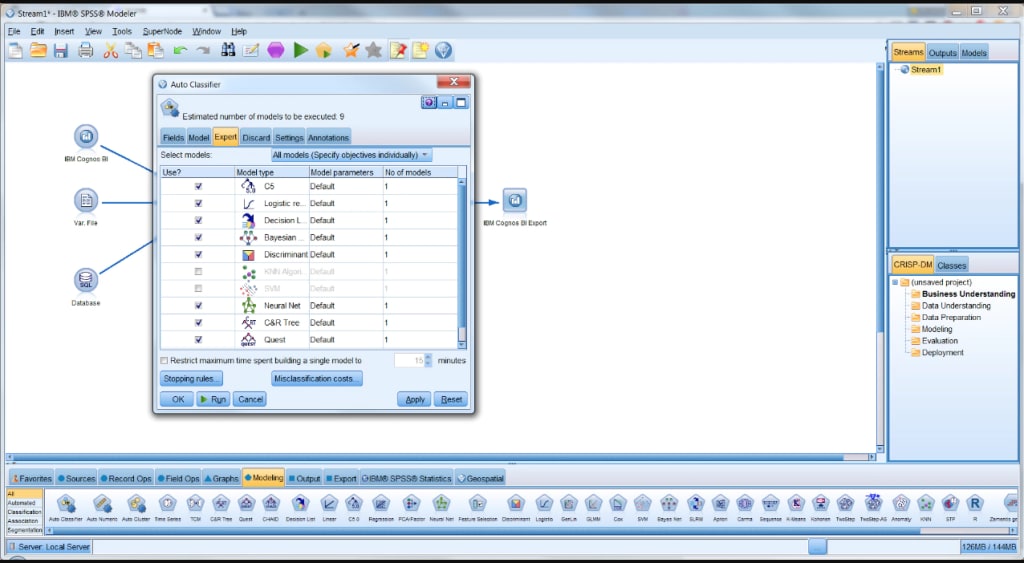Image resolution: width=1024 pixels, height=563 pixels.
Task: Click the canvas horizontal scrollbar
Action: 440,457
